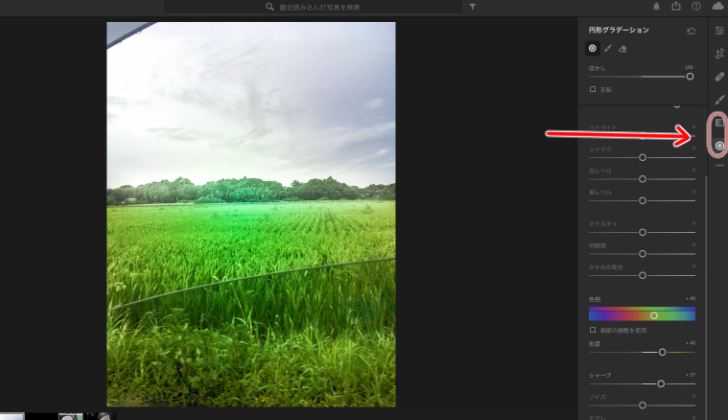
Task: Click the かすみの除去 (dehaze) slider handle
Action: tap(643, 275)
